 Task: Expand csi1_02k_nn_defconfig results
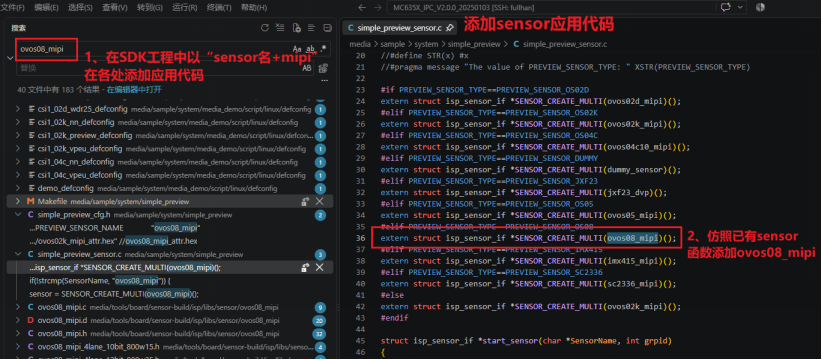point(17,123)
